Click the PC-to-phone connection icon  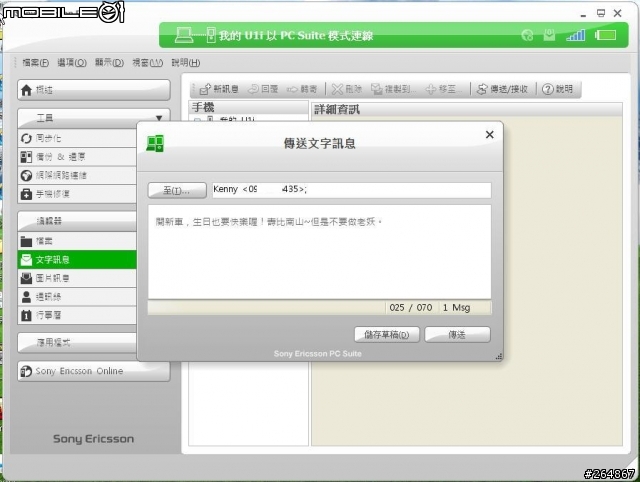195,35
